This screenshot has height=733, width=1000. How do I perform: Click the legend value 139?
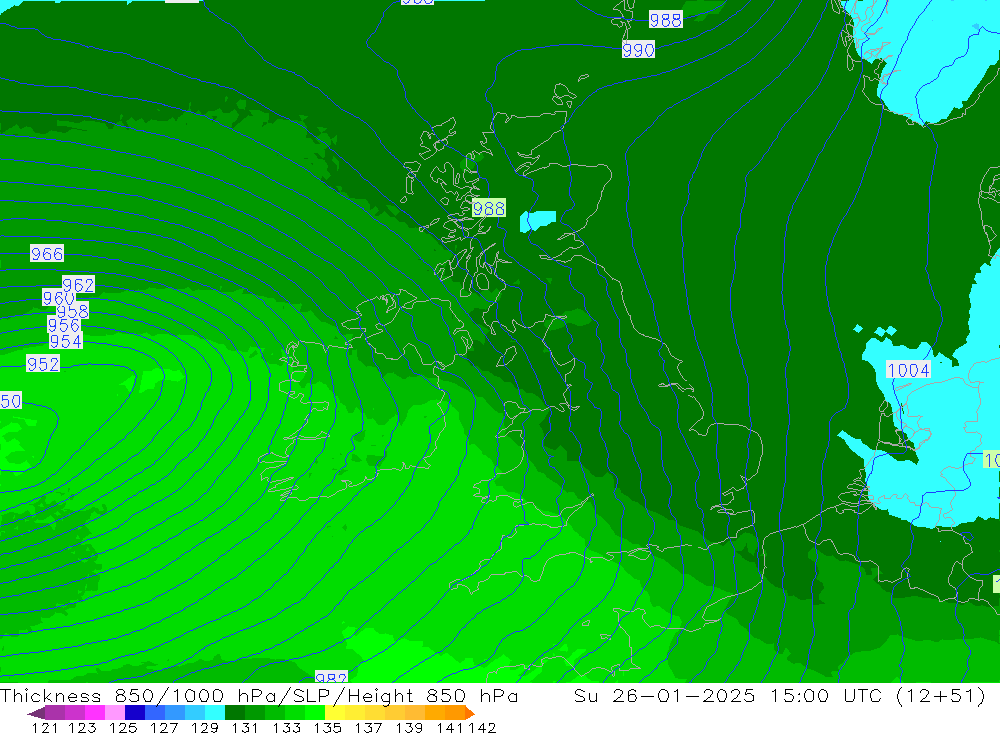point(409,727)
